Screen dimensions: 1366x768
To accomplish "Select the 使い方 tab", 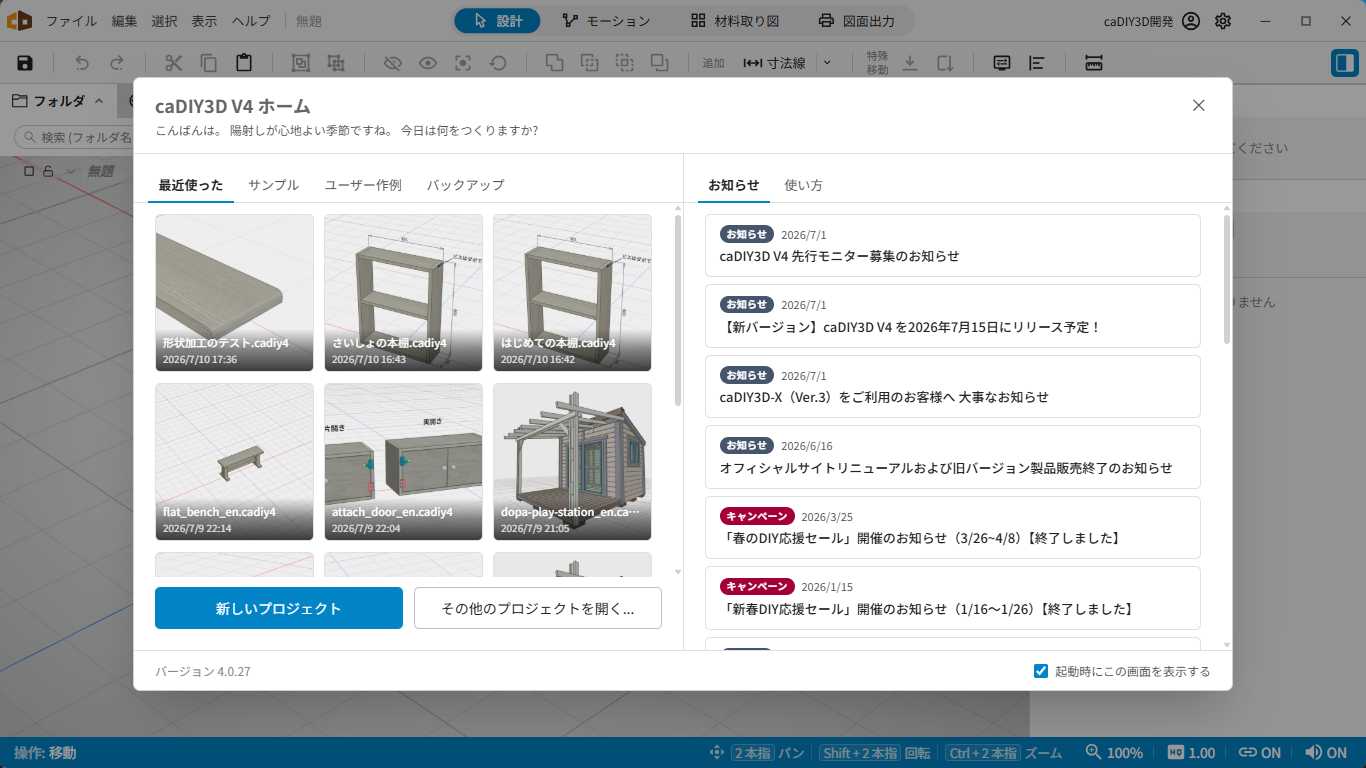I will (x=804, y=185).
